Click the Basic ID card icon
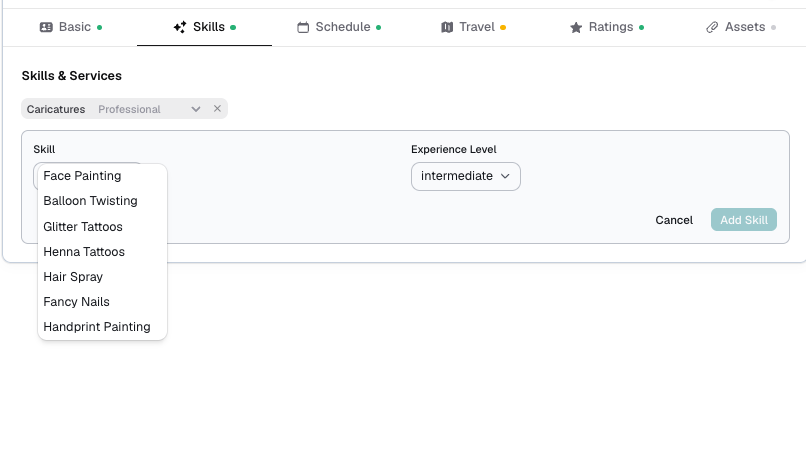 point(46,27)
